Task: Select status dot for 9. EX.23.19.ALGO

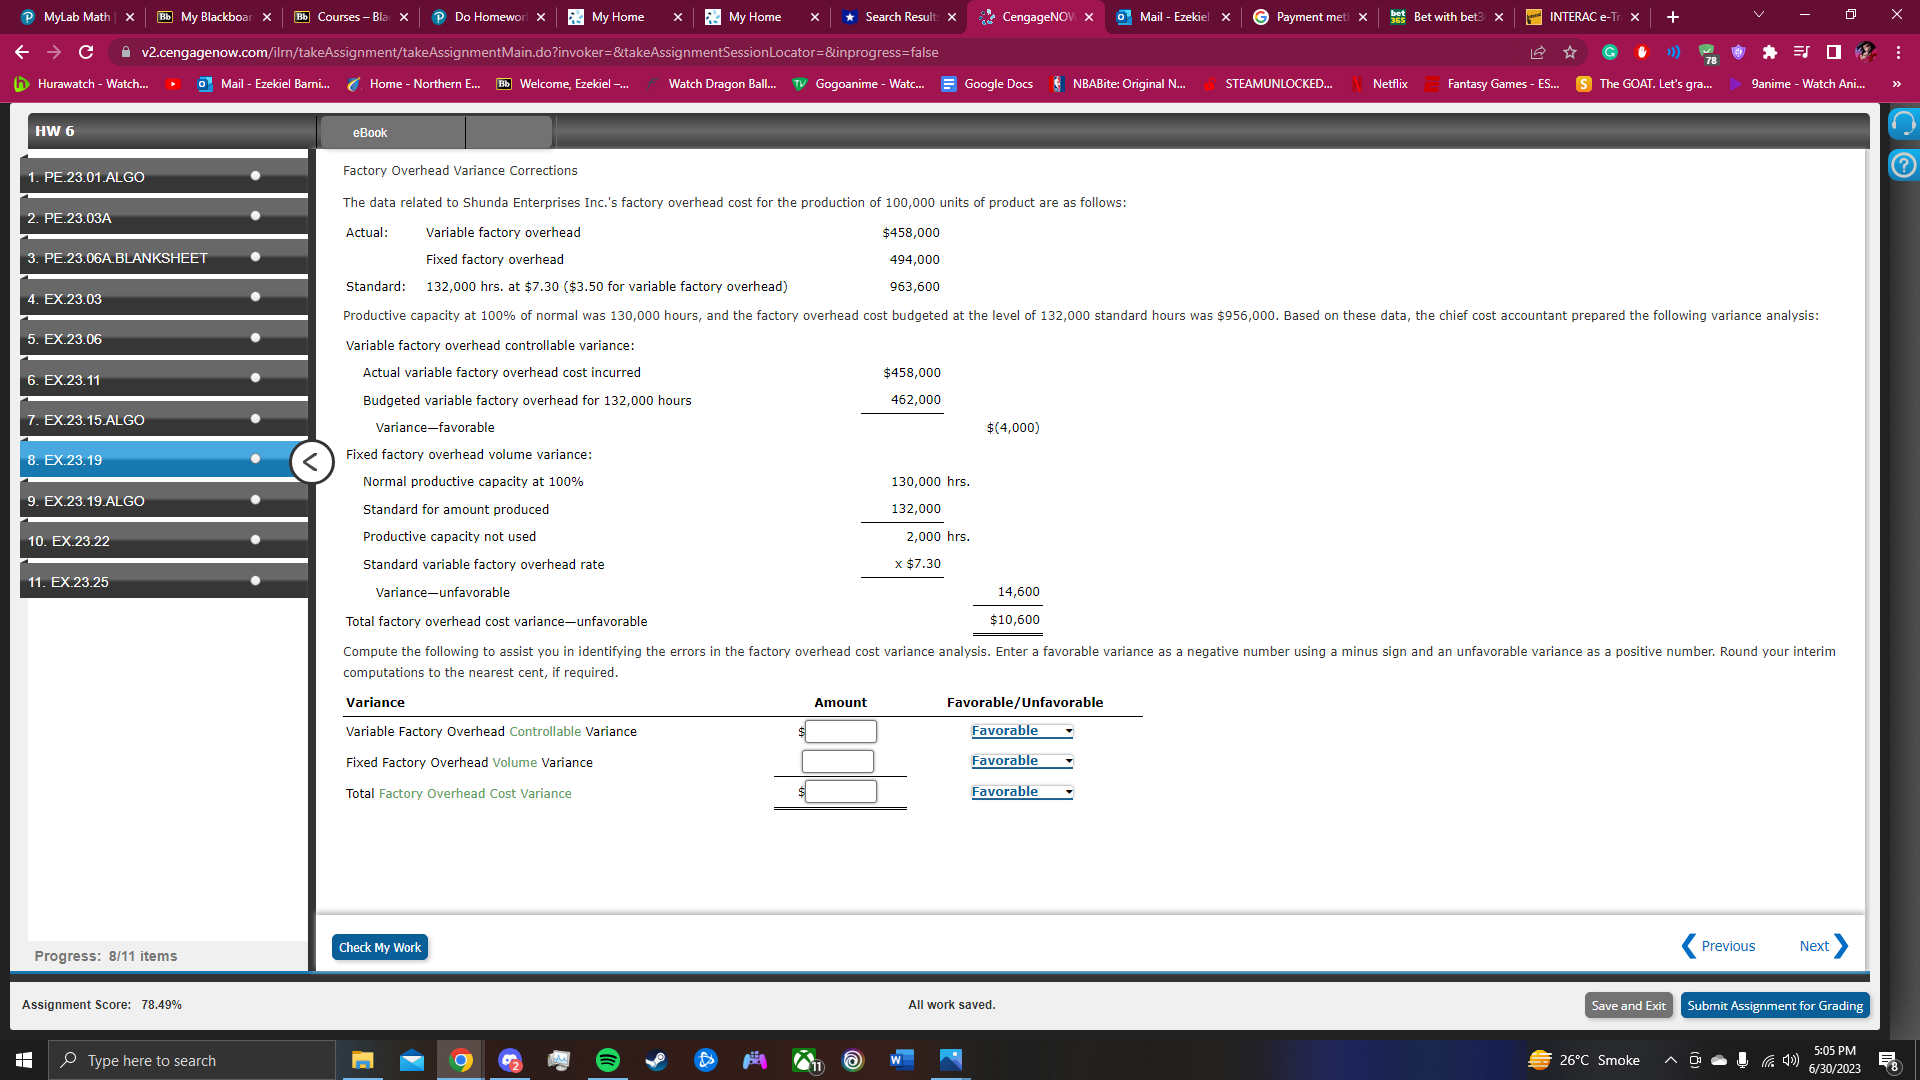Action: click(255, 500)
